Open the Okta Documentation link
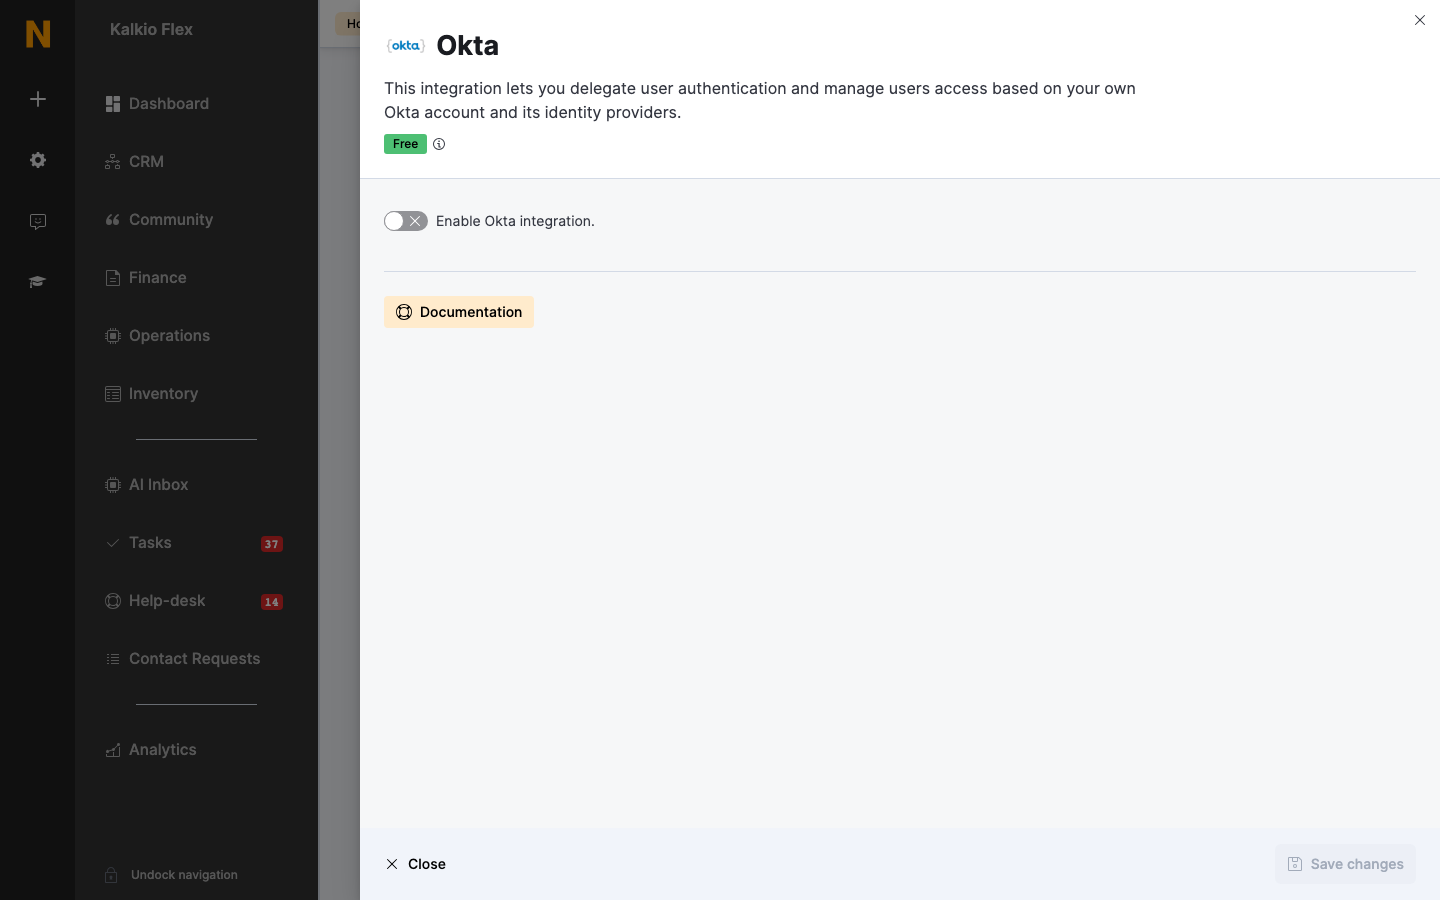Image resolution: width=1440 pixels, height=900 pixels. point(459,312)
